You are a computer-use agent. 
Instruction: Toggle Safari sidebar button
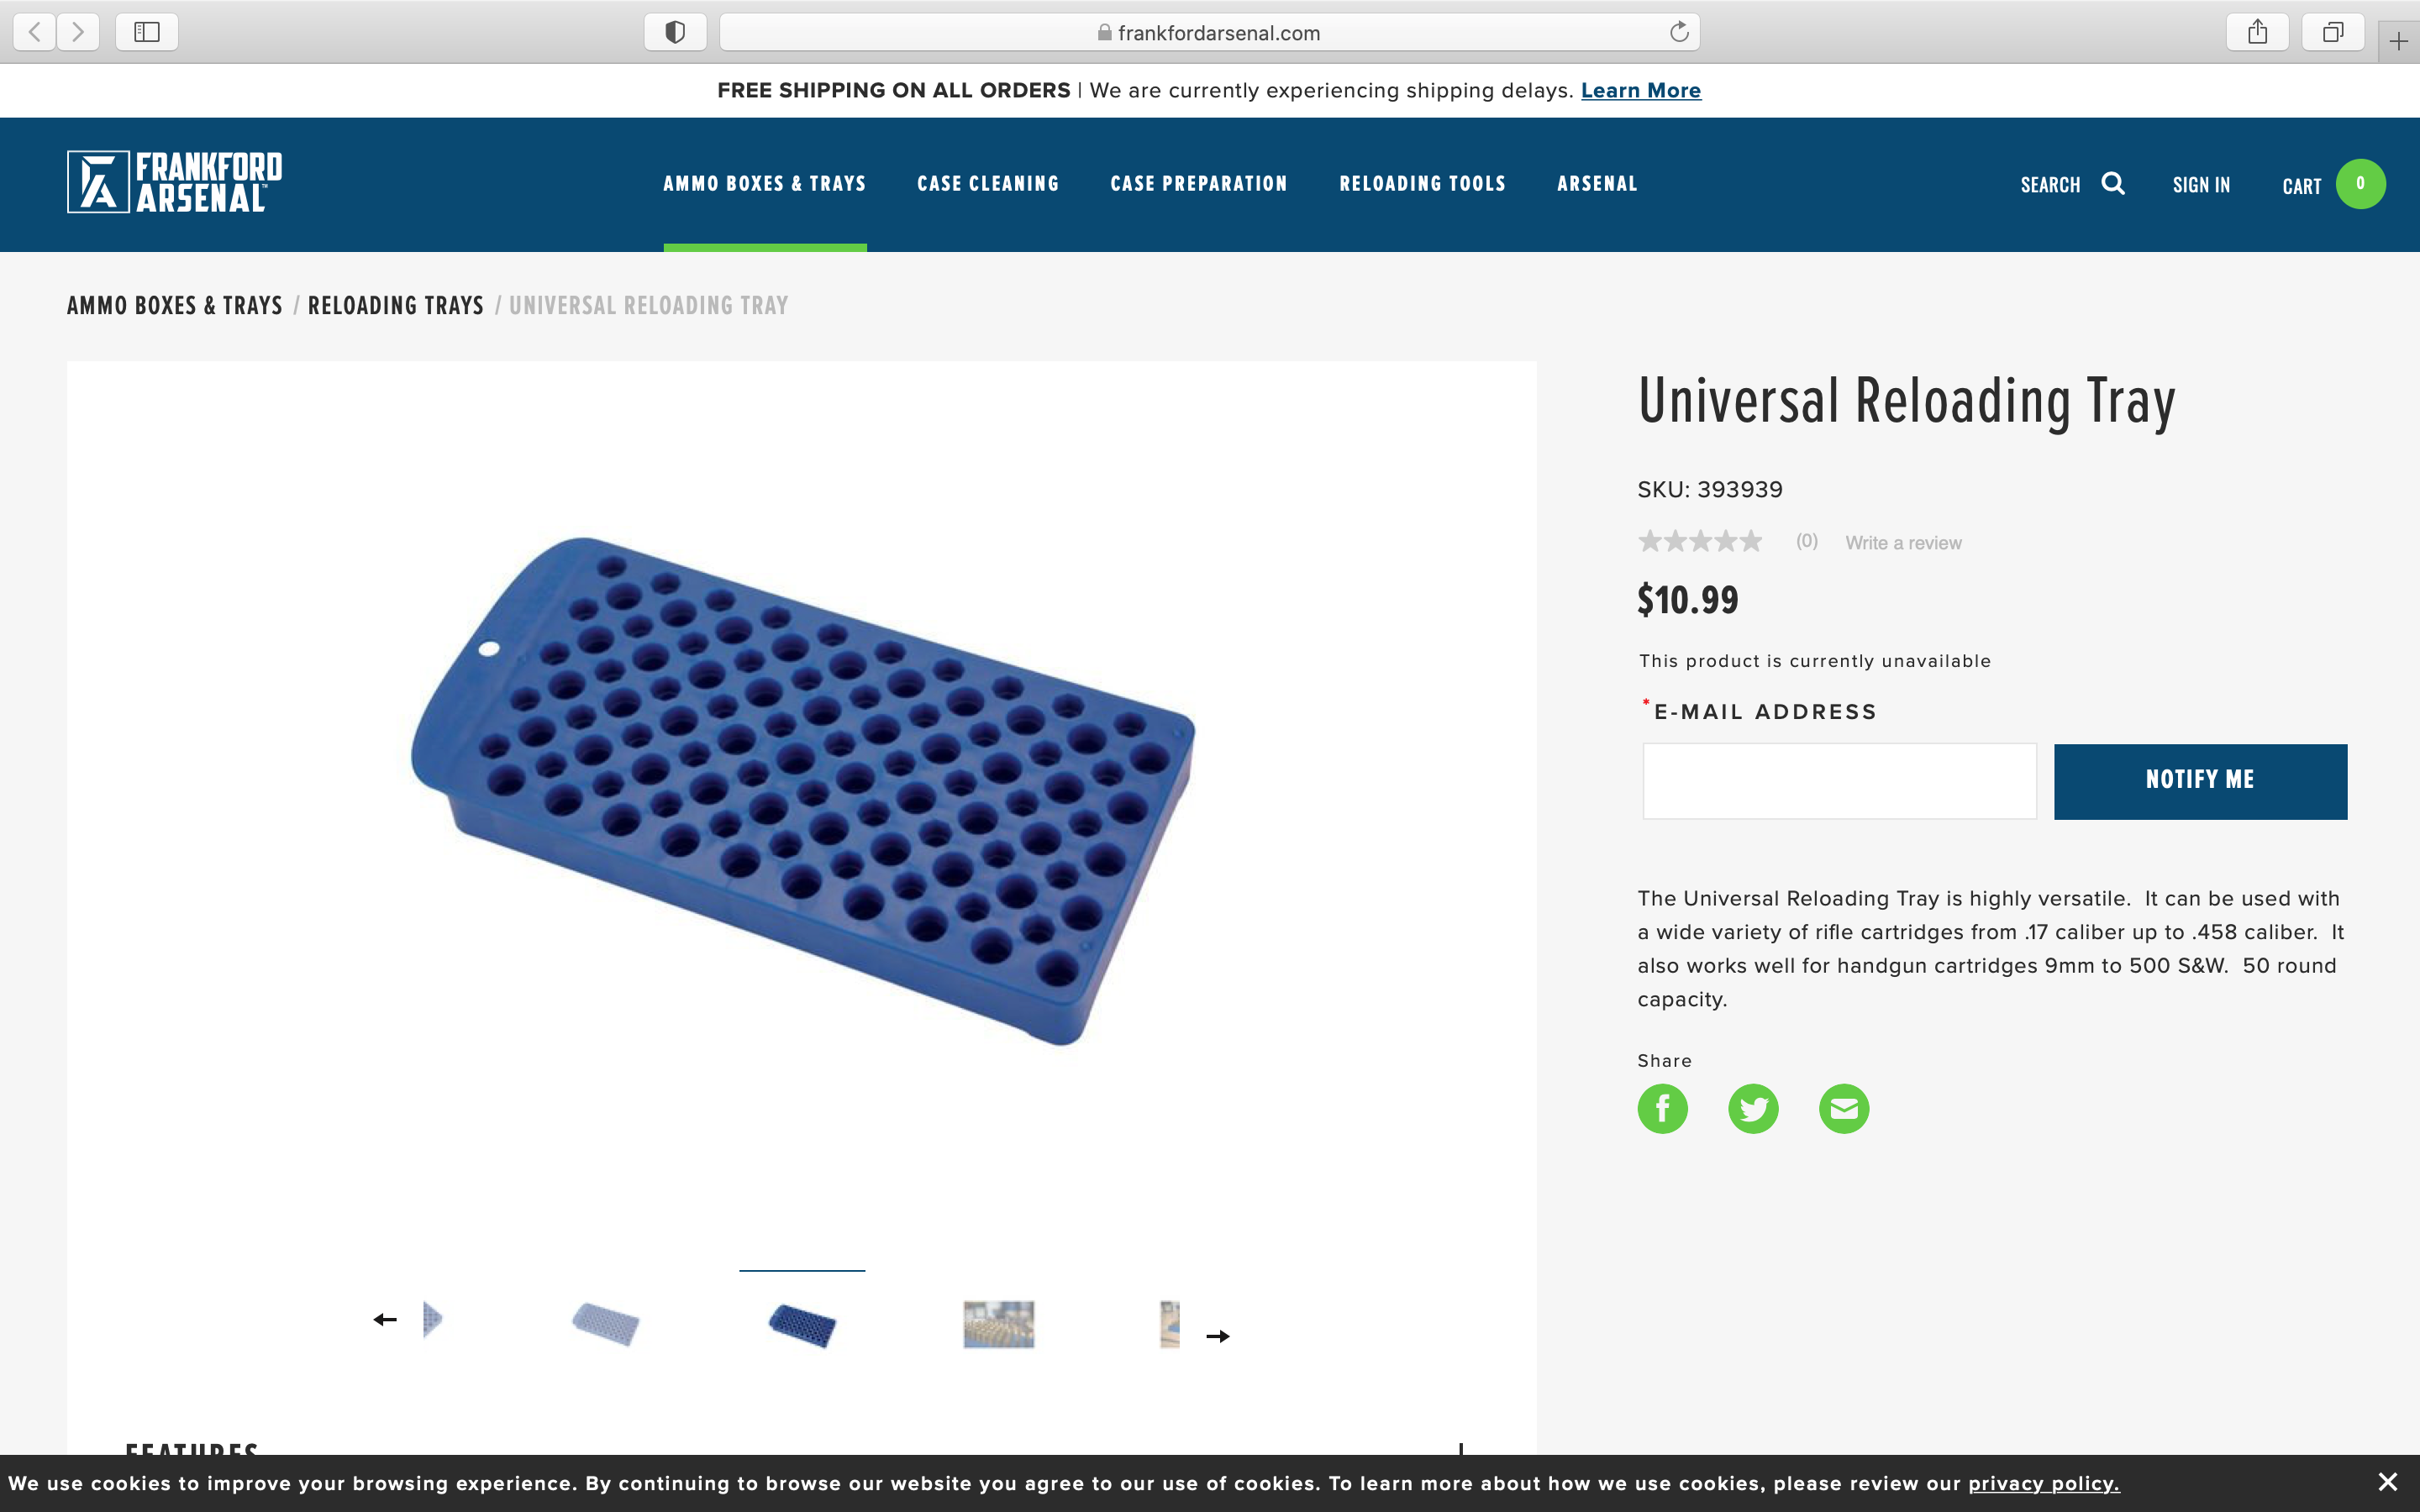coord(147,32)
